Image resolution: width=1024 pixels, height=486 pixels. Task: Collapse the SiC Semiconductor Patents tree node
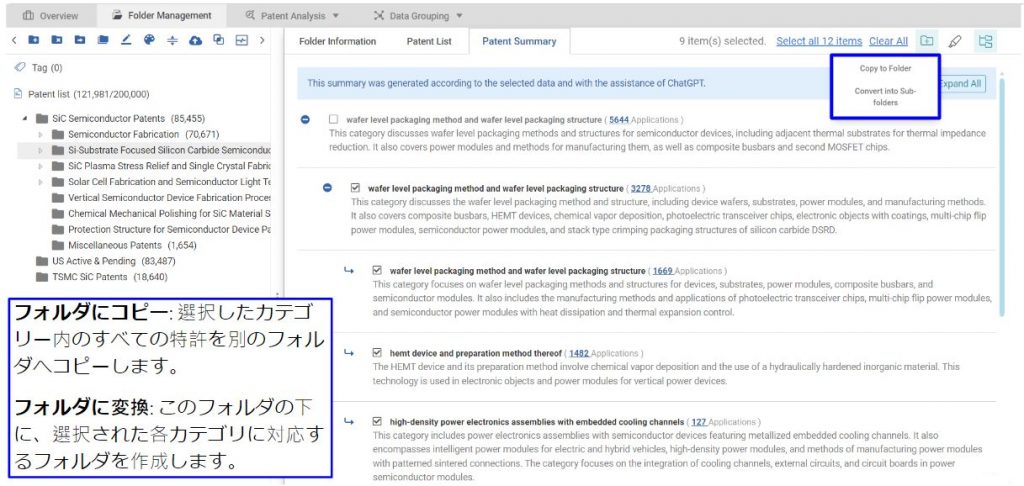25,119
